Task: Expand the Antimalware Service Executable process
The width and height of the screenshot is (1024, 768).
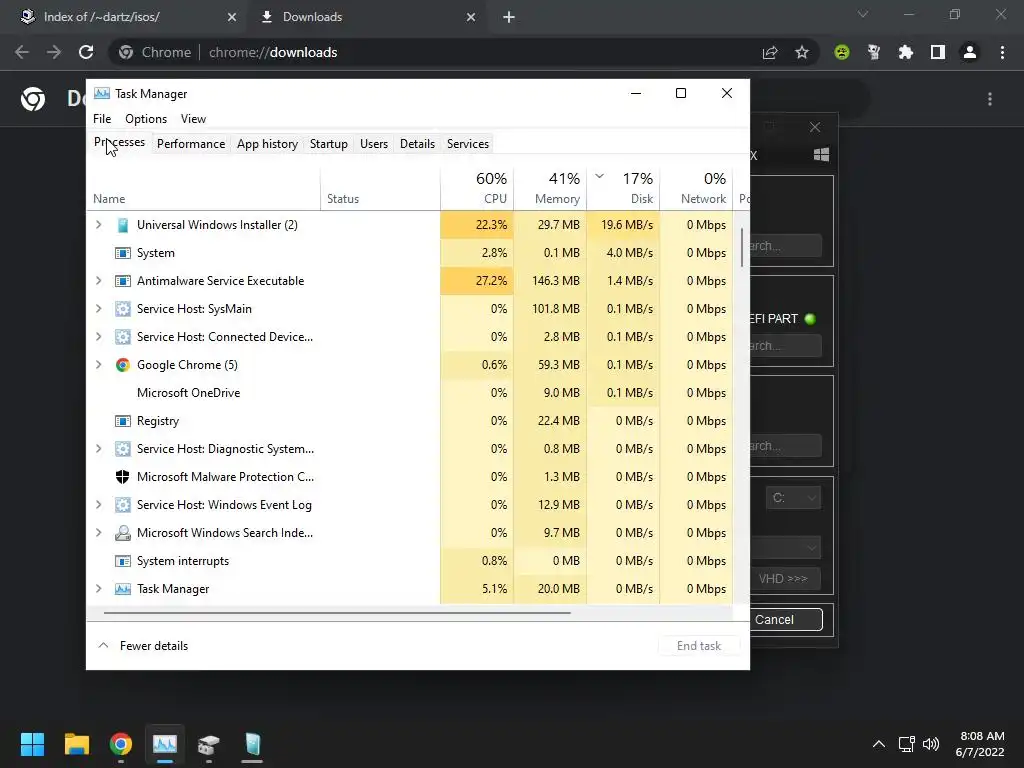Action: click(x=99, y=281)
